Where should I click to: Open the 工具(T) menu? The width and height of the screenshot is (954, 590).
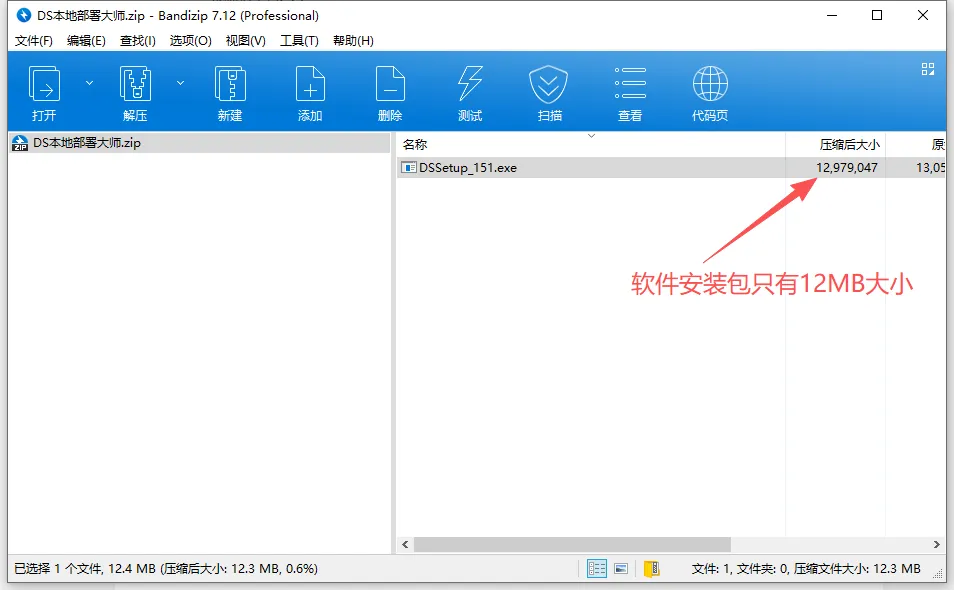(x=299, y=41)
